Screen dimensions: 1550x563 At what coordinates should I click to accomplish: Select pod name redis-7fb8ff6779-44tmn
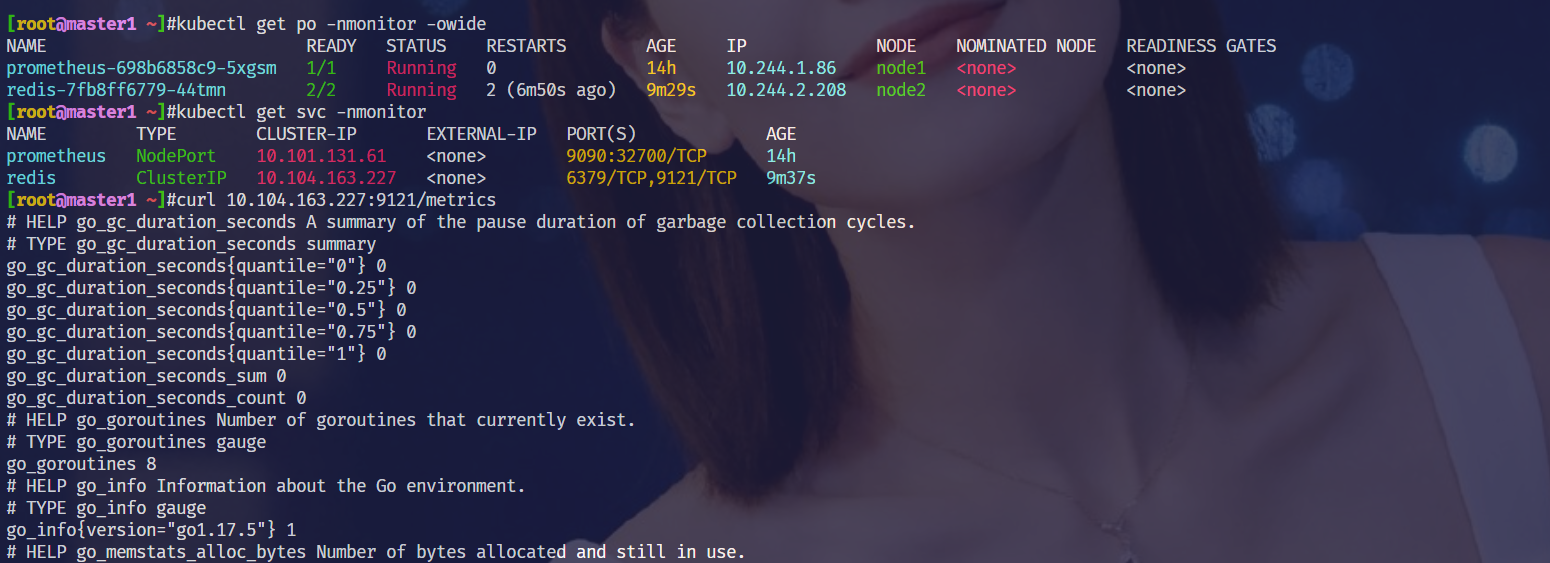pyautogui.click(x=116, y=90)
